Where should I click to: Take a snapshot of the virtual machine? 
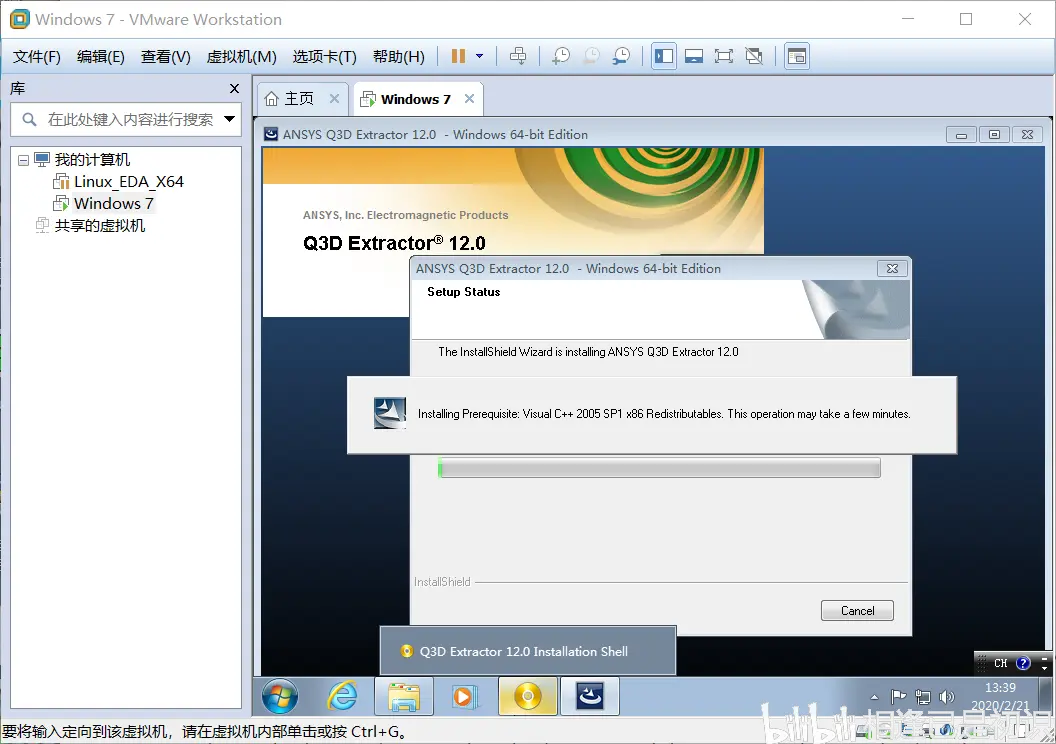coord(560,57)
